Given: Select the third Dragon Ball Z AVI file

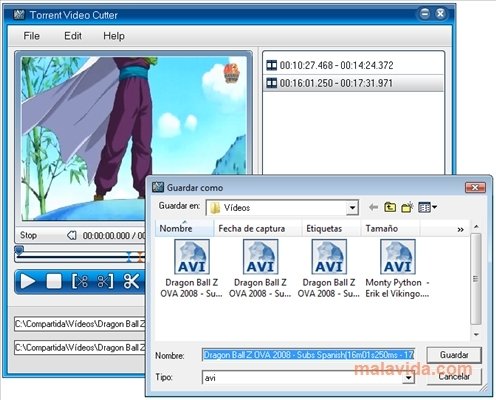Looking at the screenshot, I should [329, 268].
